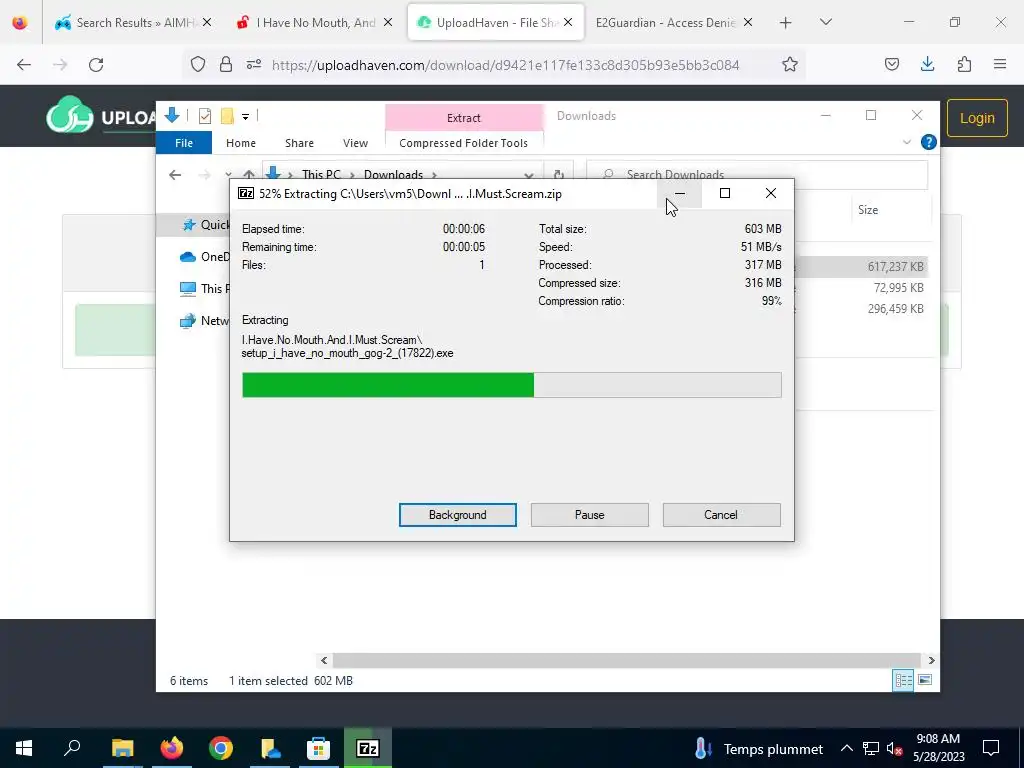The width and height of the screenshot is (1024, 768).
Task: Click Firefox tracking protection shield
Action: (198, 64)
